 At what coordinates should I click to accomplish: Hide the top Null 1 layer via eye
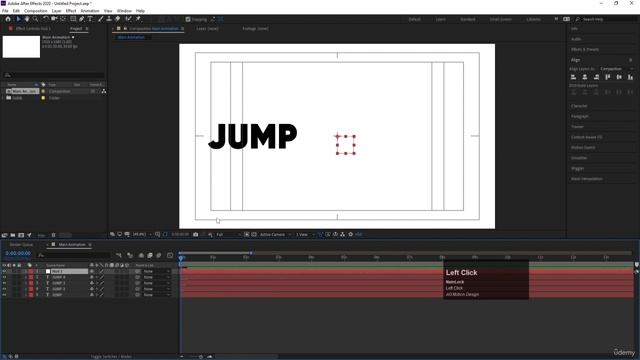click(4, 271)
